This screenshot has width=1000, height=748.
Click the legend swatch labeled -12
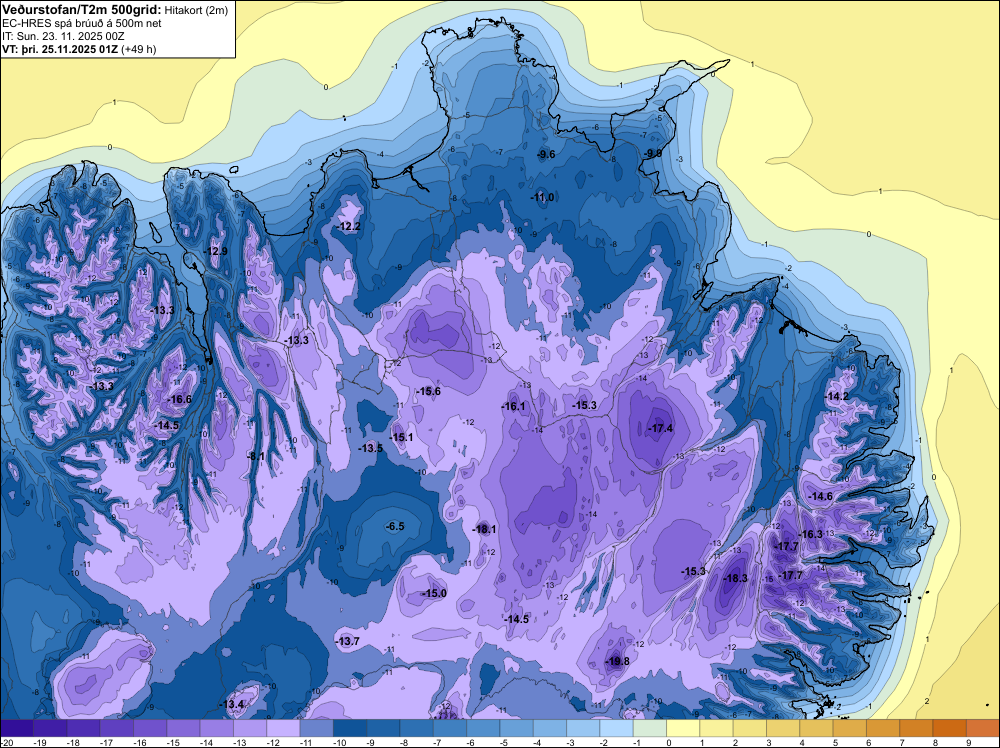coord(283,728)
